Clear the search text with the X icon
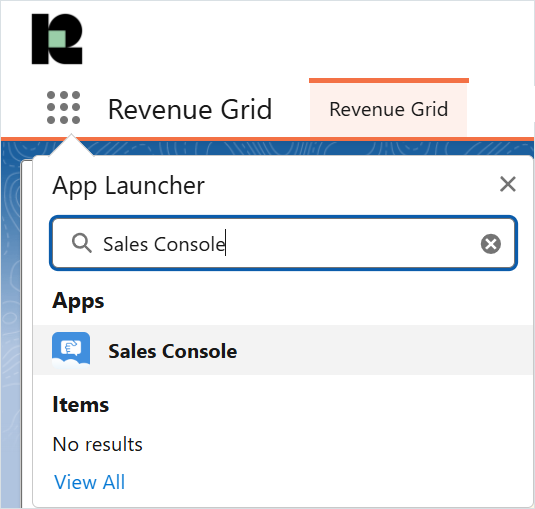 click(491, 244)
